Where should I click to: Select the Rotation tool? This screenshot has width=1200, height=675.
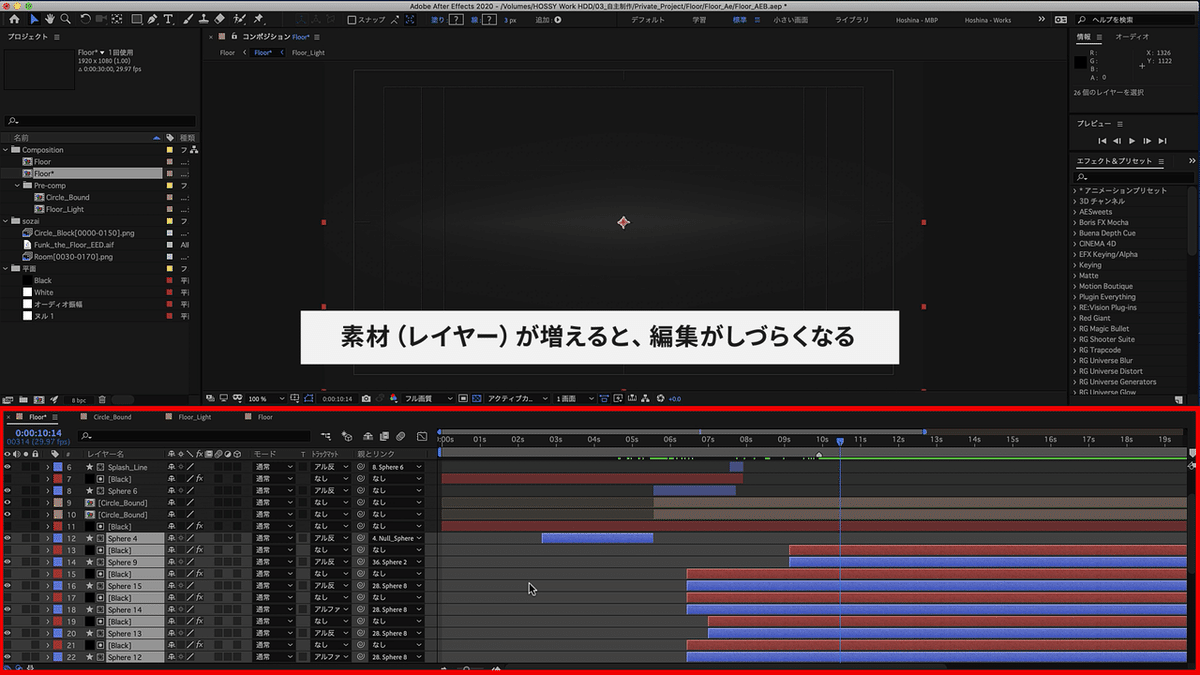coord(85,19)
